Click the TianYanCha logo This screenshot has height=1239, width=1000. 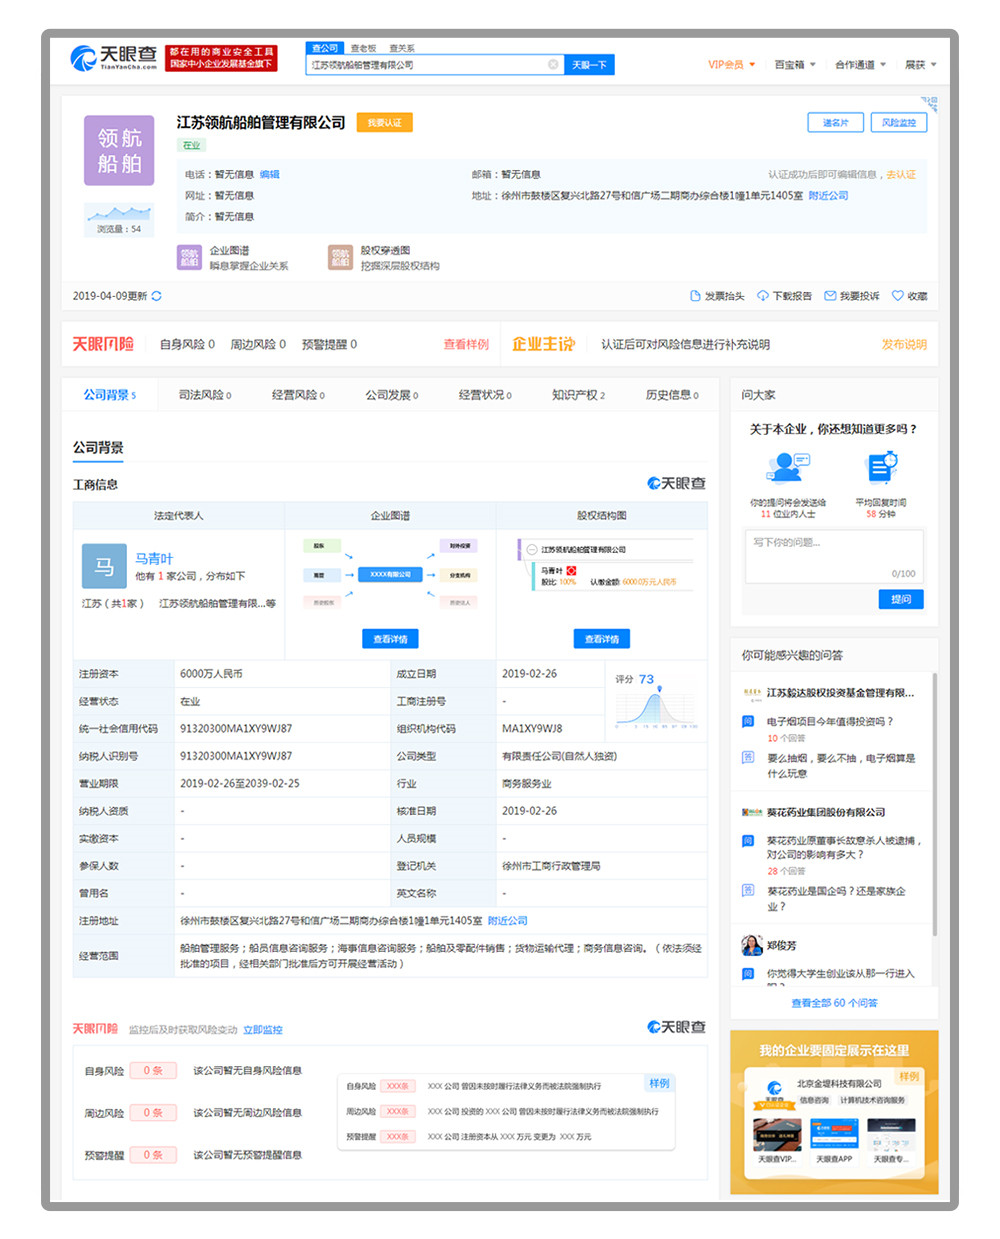(113, 58)
